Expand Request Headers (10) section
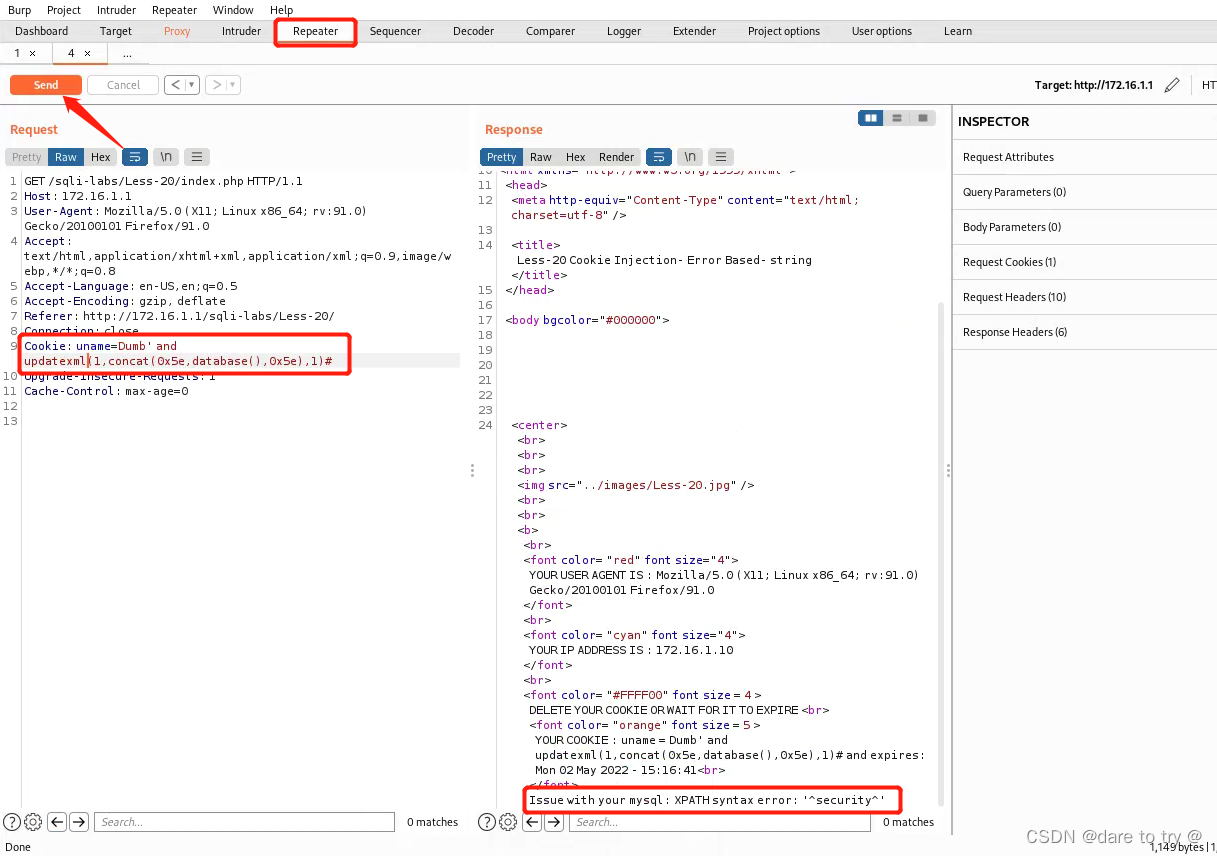1217x856 pixels. [1084, 297]
